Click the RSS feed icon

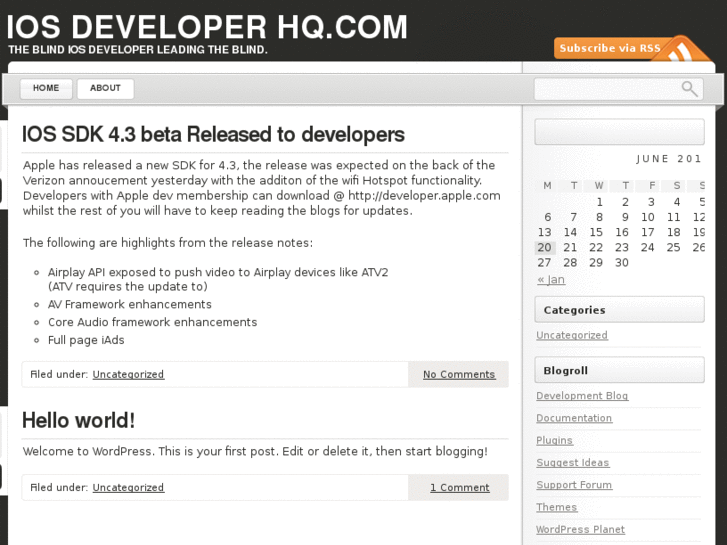click(x=681, y=50)
